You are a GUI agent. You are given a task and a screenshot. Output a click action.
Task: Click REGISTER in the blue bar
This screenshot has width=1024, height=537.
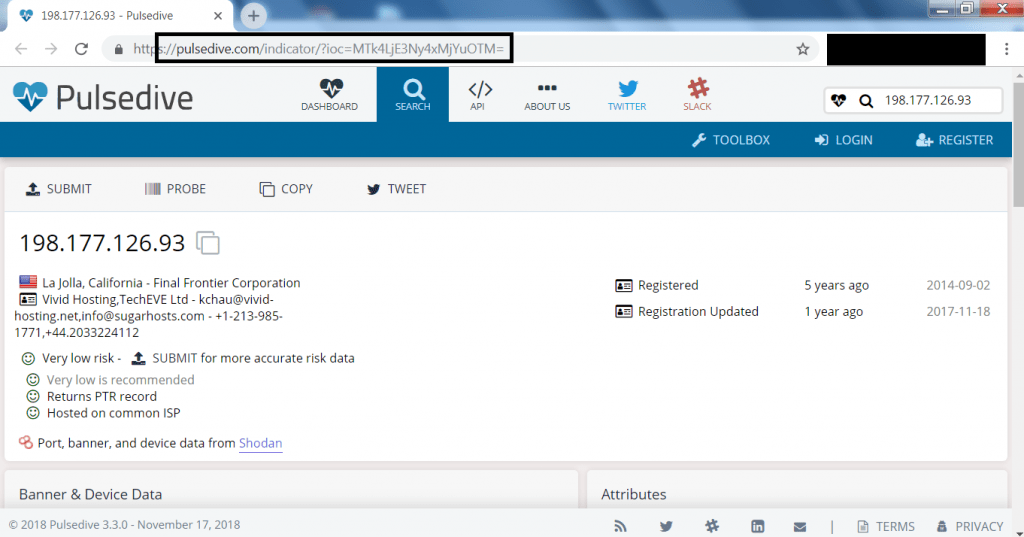[954, 140]
